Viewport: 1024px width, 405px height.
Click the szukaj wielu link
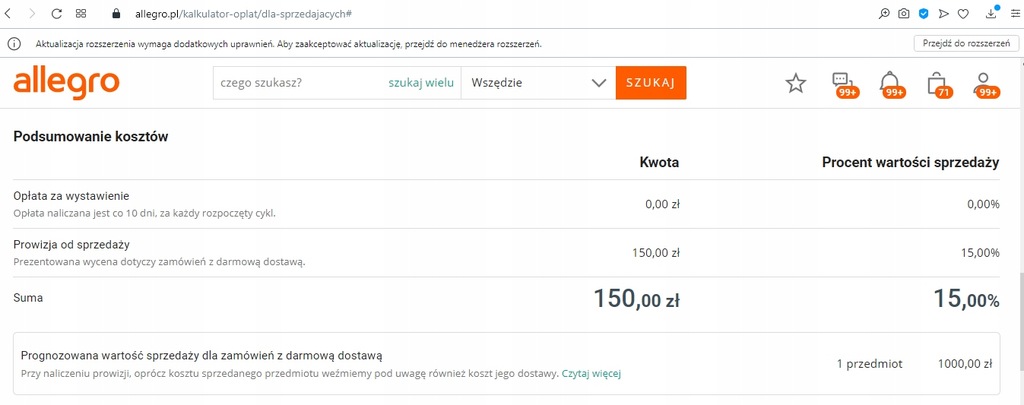coord(421,83)
